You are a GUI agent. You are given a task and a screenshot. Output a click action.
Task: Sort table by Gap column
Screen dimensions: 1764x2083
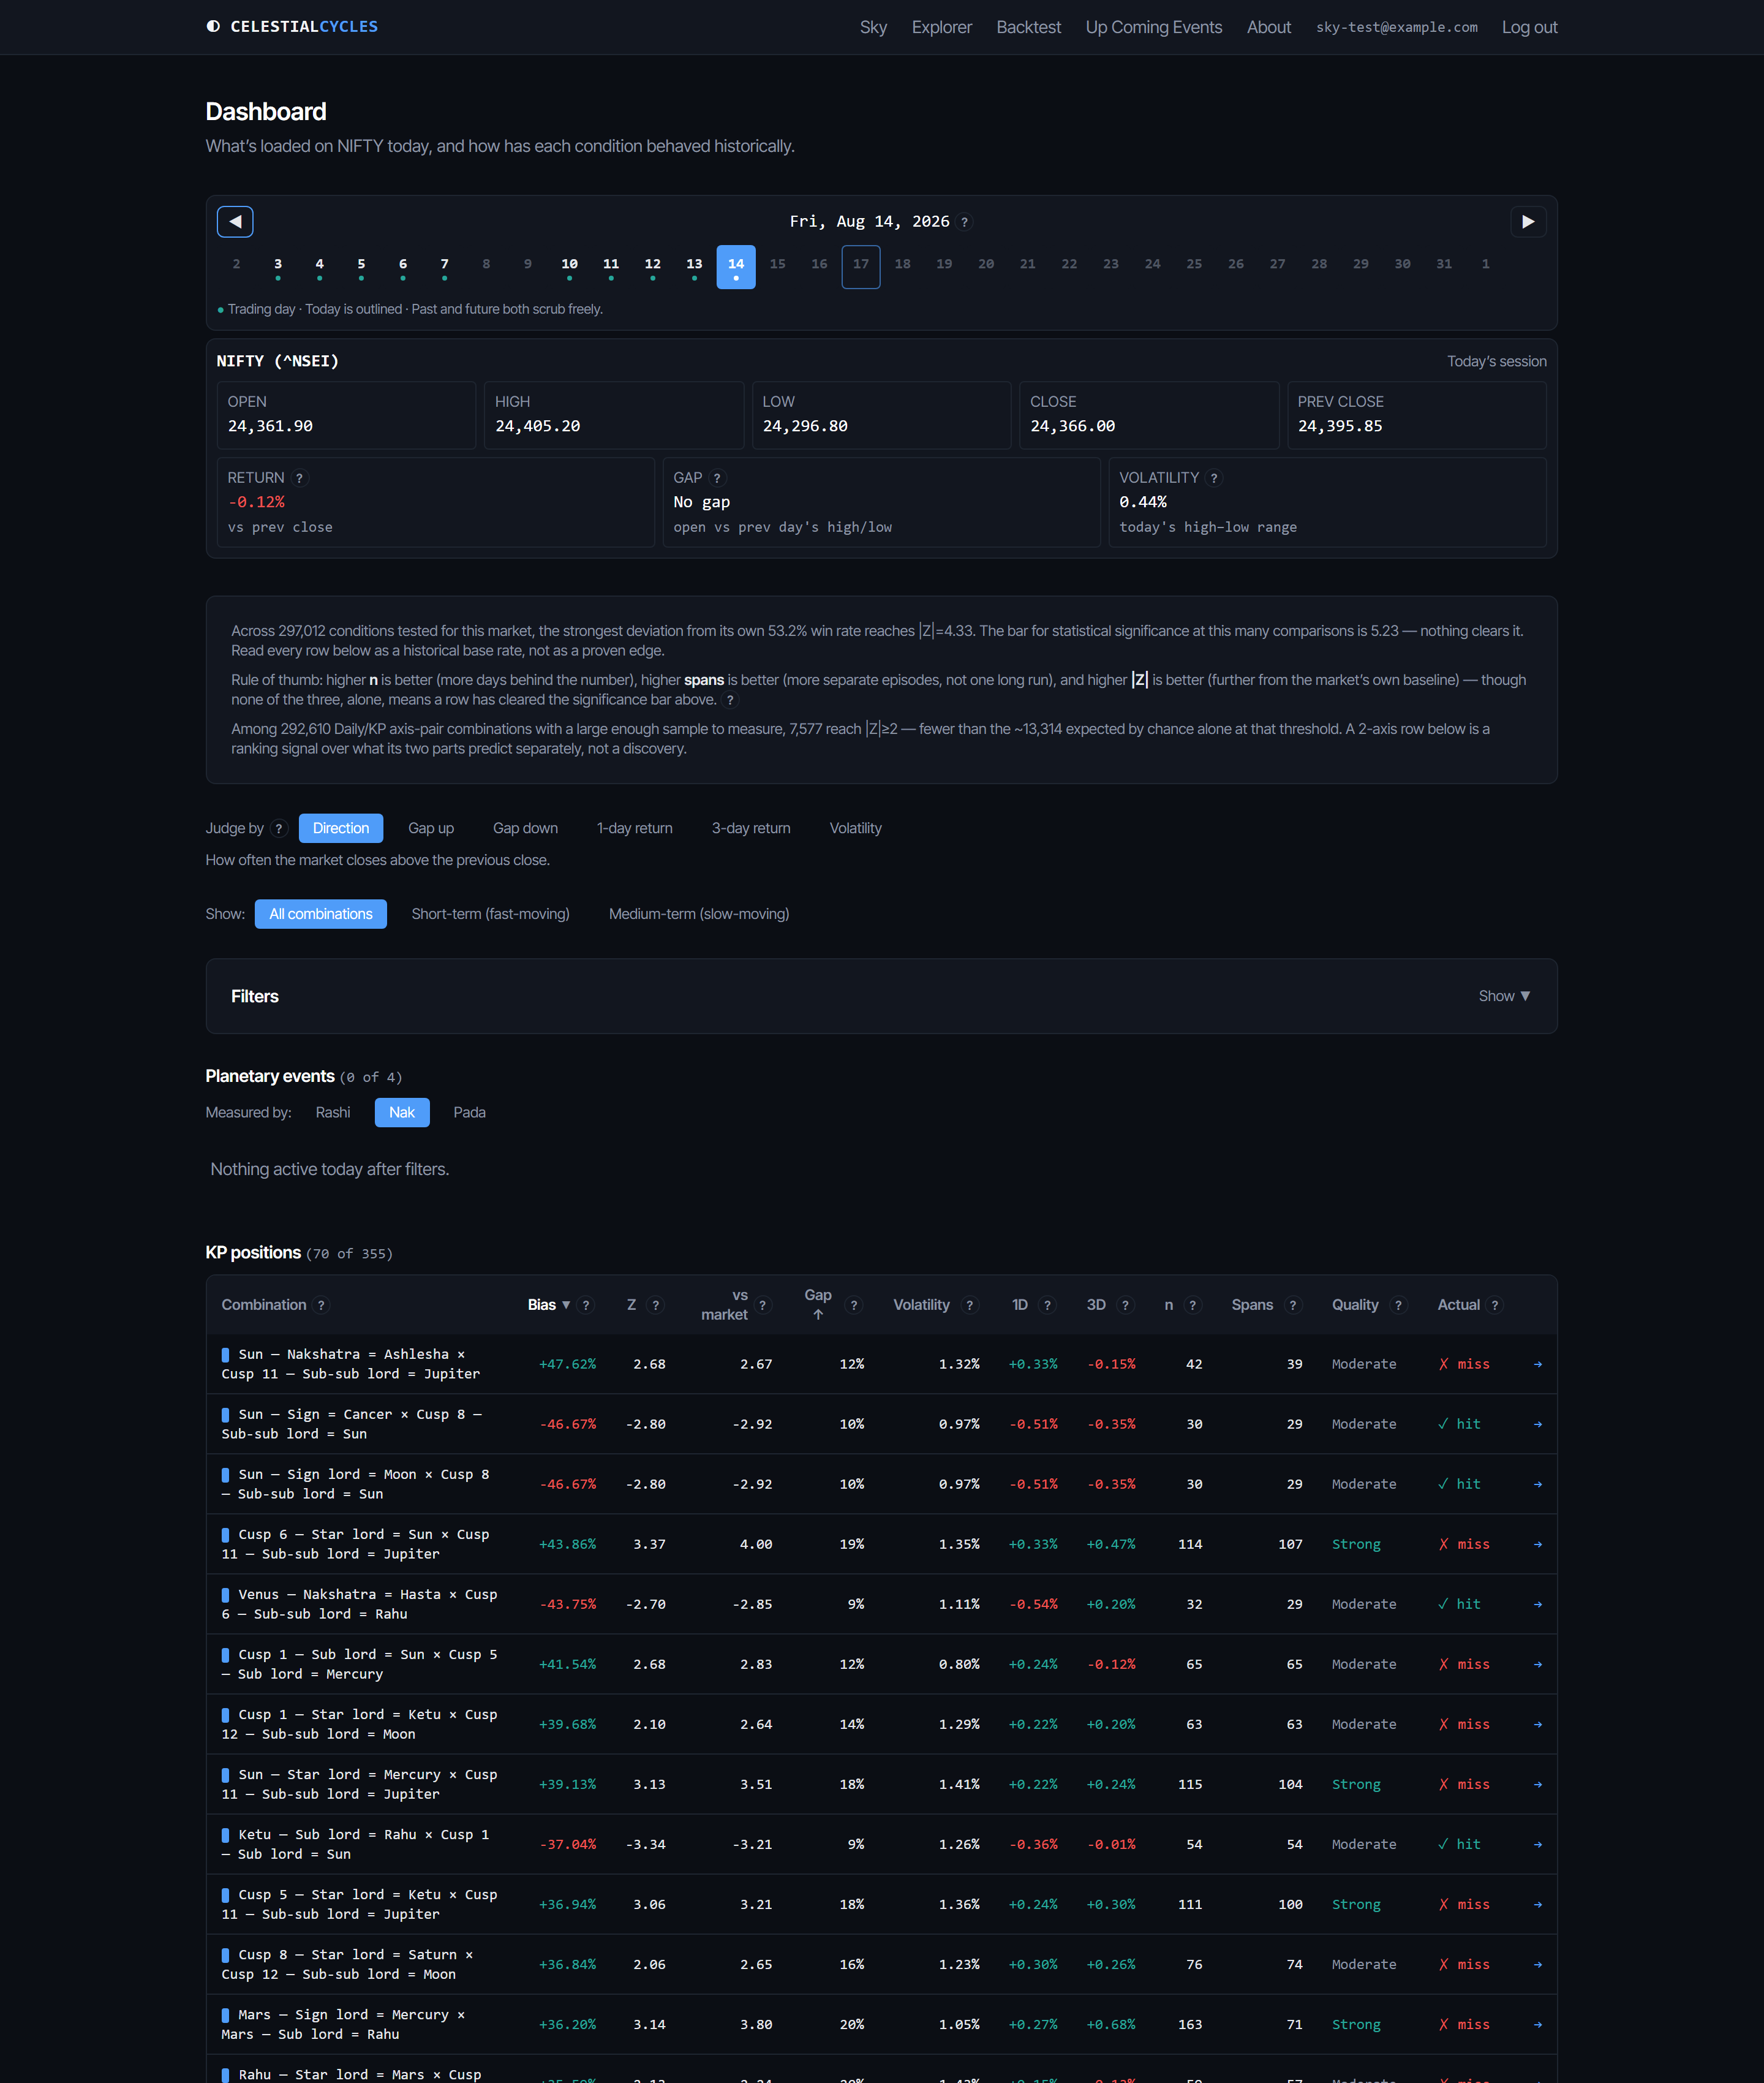(818, 1304)
